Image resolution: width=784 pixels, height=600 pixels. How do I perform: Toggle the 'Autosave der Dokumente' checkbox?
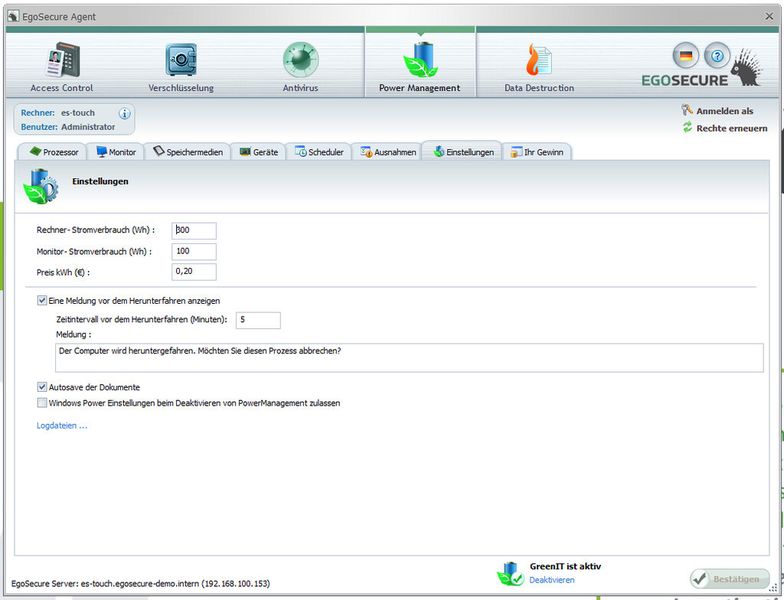pos(42,386)
